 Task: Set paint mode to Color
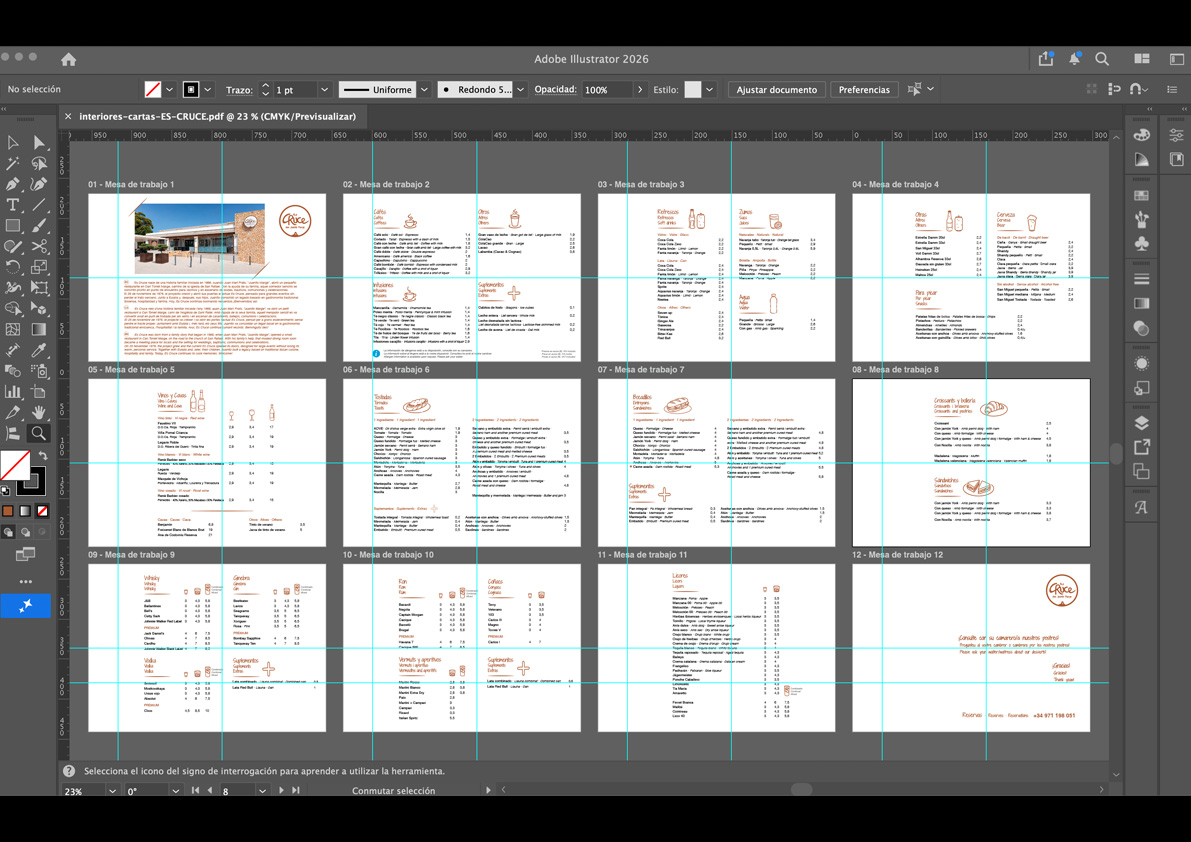tap(8, 511)
